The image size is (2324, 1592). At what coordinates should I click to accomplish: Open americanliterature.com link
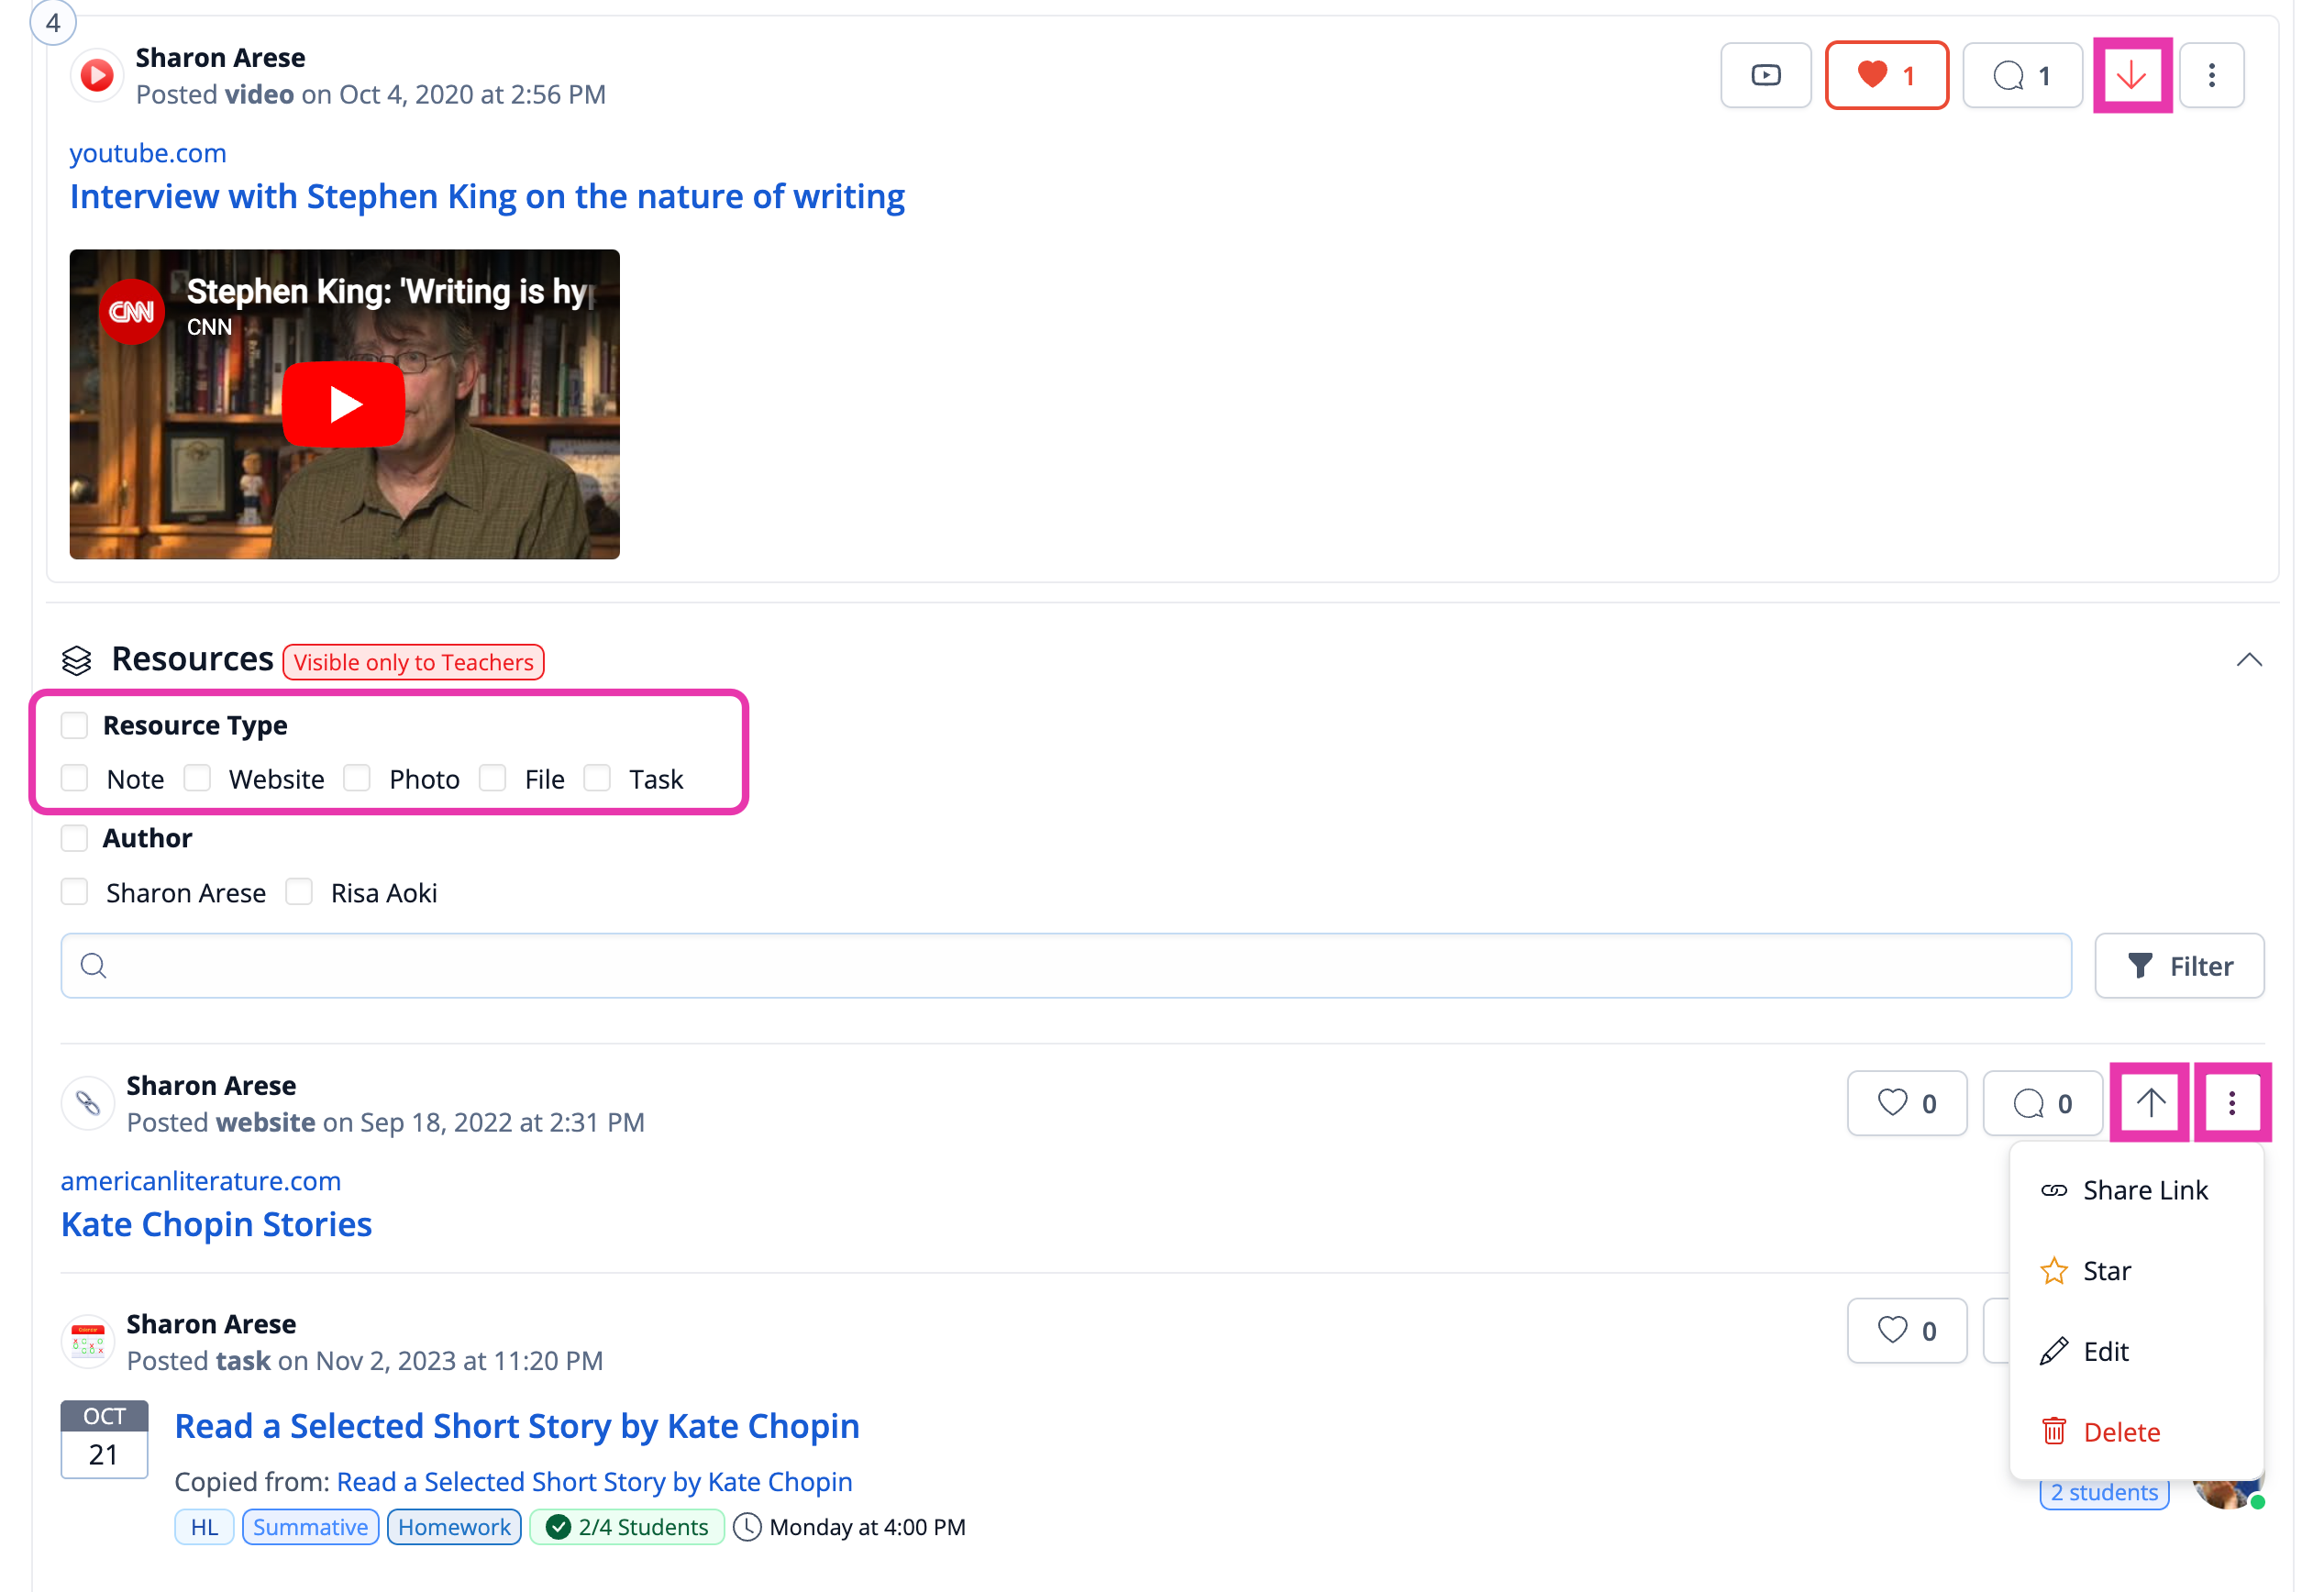coord(201,1181)
